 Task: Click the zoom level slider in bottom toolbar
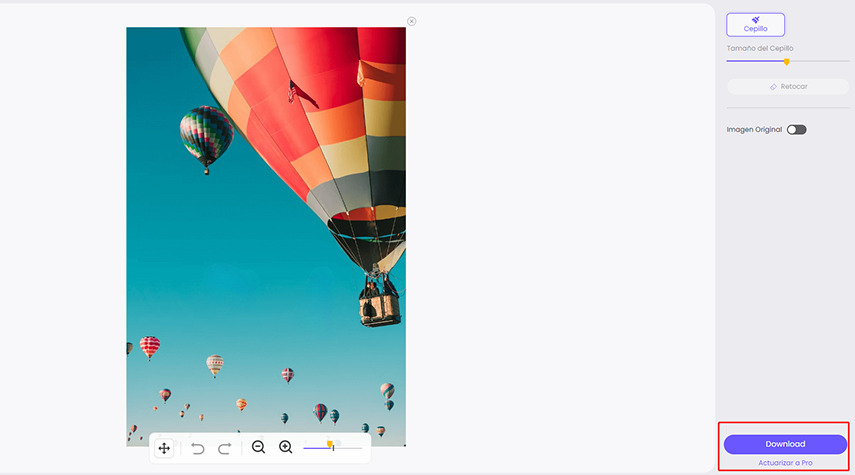pyautogui.click(x=333, y=448)
